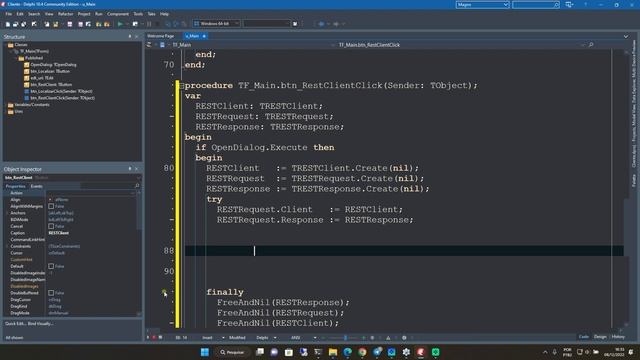The image size is (640, 360).
Task: Open Windows Start menu
Action: (x=205, y=352)
